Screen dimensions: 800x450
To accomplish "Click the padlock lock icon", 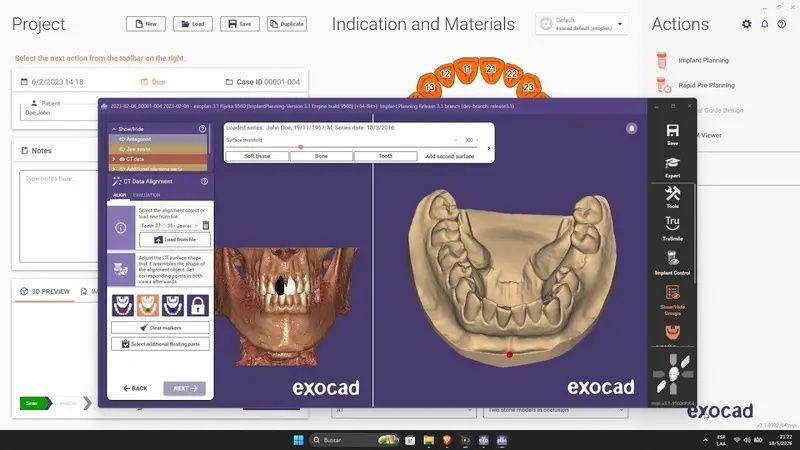I will pos(198,305).
